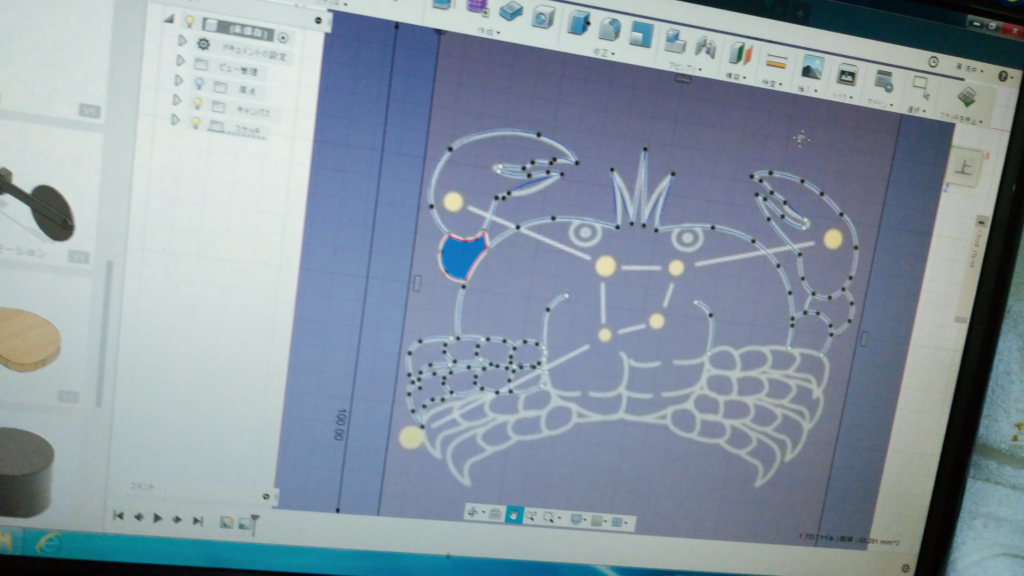Open the Internet Explorer taskbar icon
The image size is (1024, 576).
click(50, 543)
